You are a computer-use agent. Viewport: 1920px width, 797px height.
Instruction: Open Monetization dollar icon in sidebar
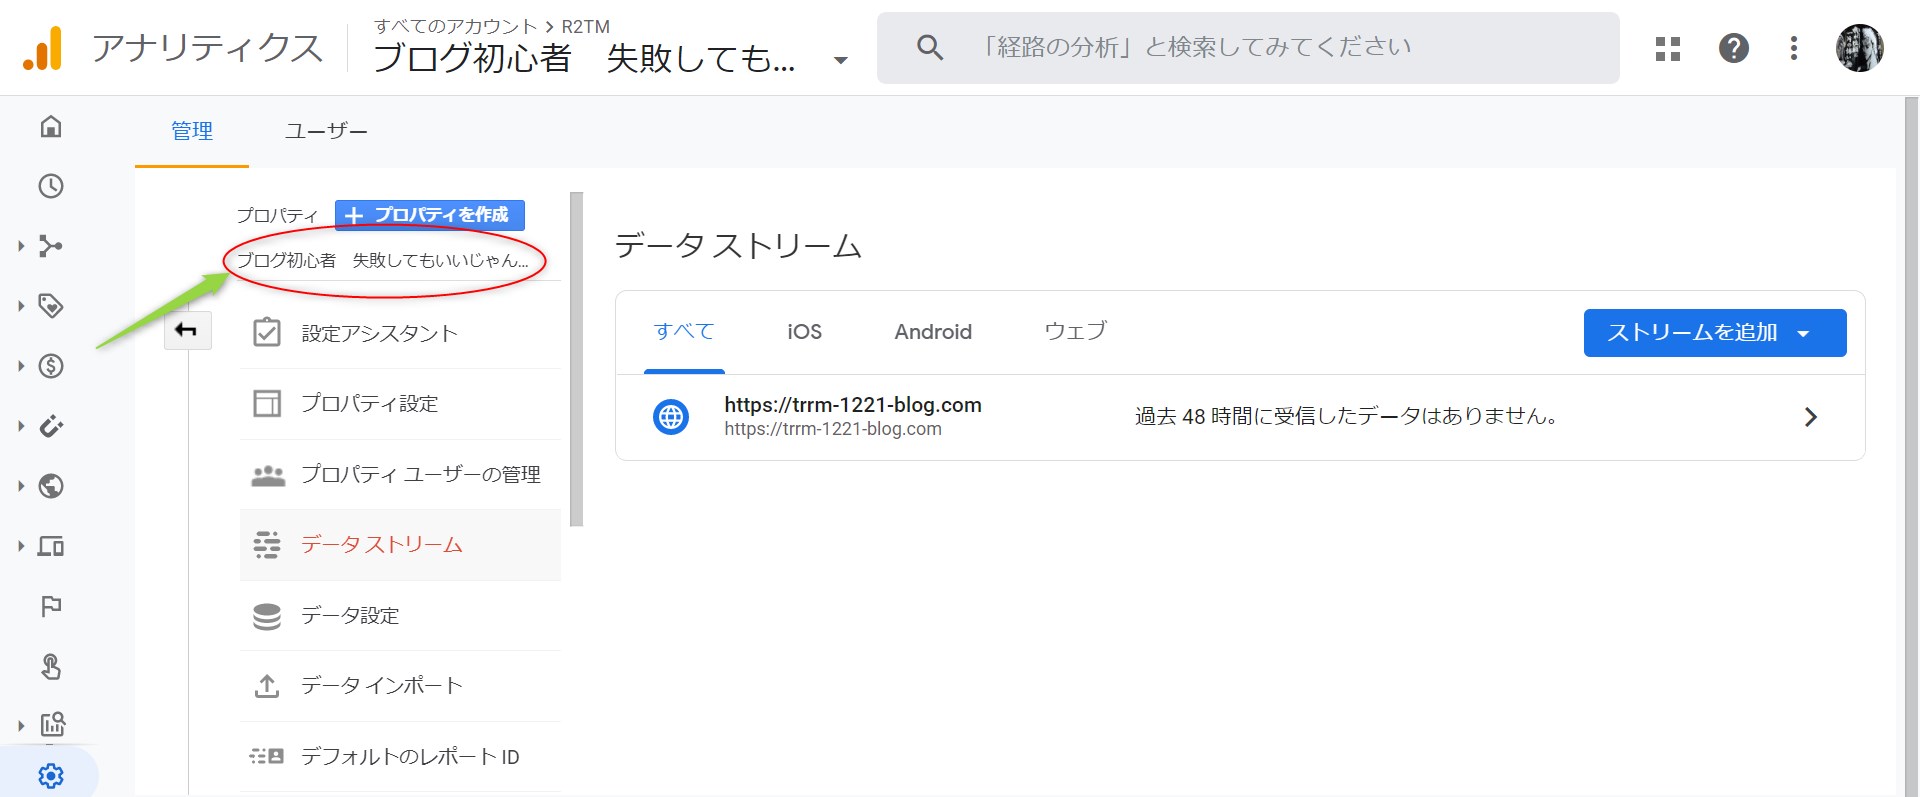click(51, 366)
